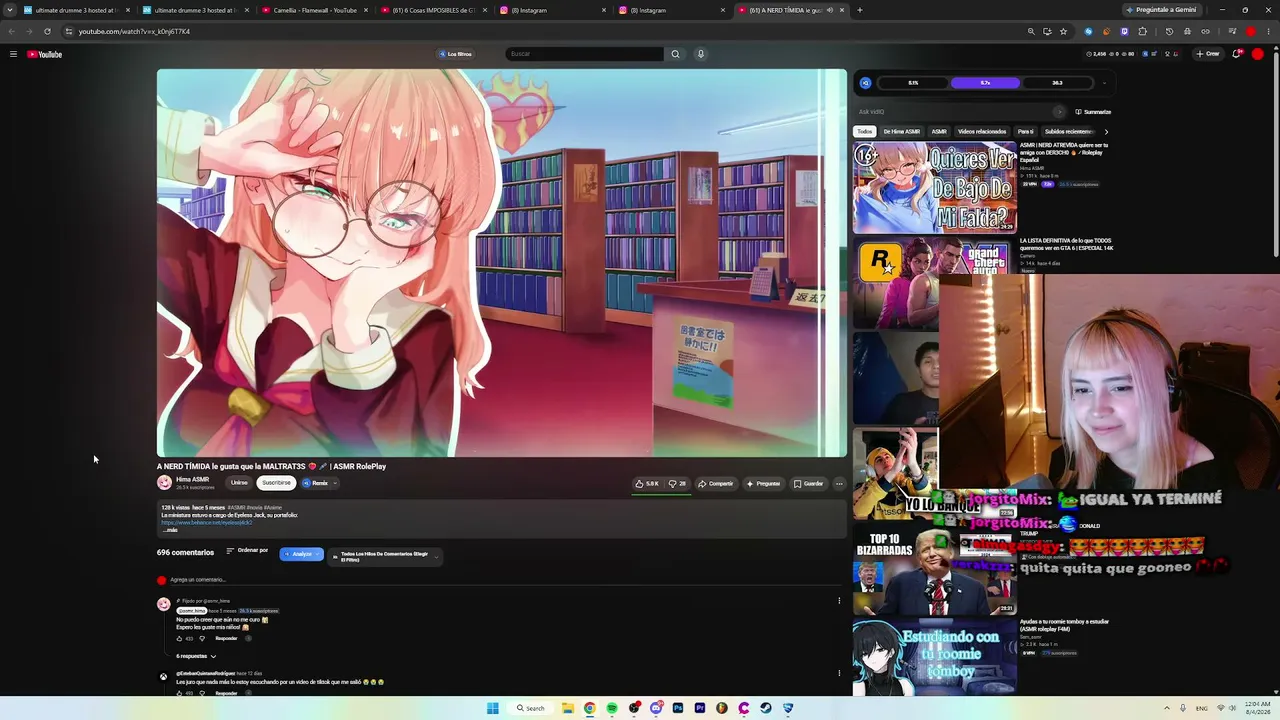1280x720 pixels.
Task: Select the 'Videos relacionados' filter chip
Action: pyautogui.click(x=982, y=132)
